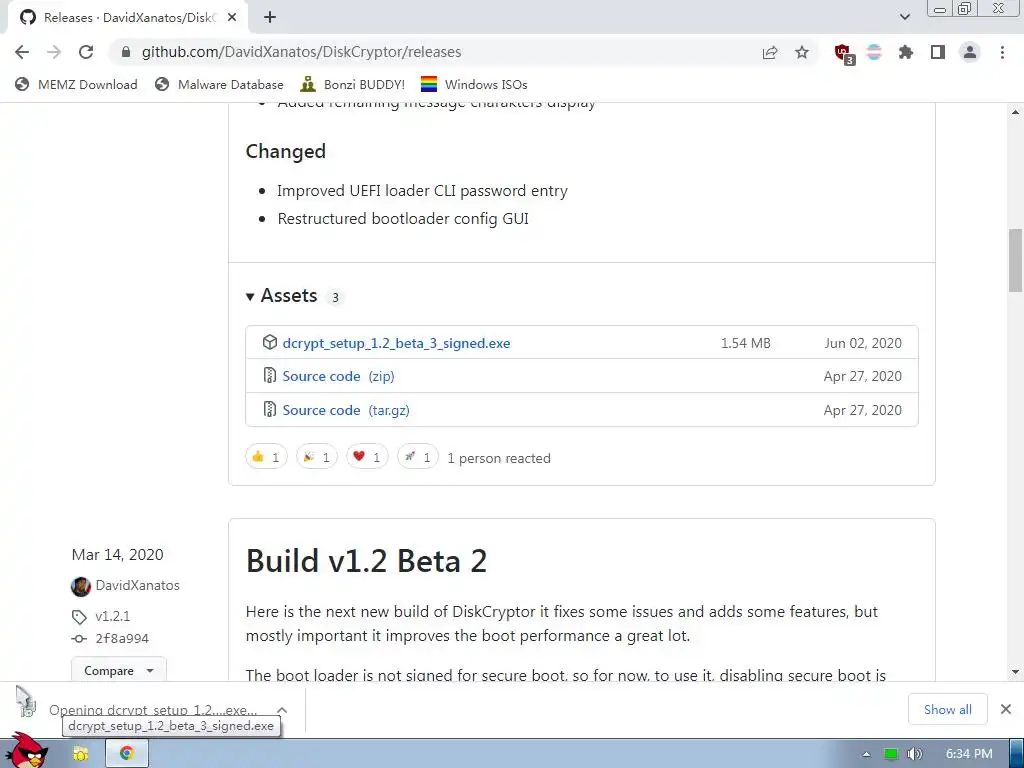Bookmark this page with the star icon

pyautogui.click(x=802, y=53)
